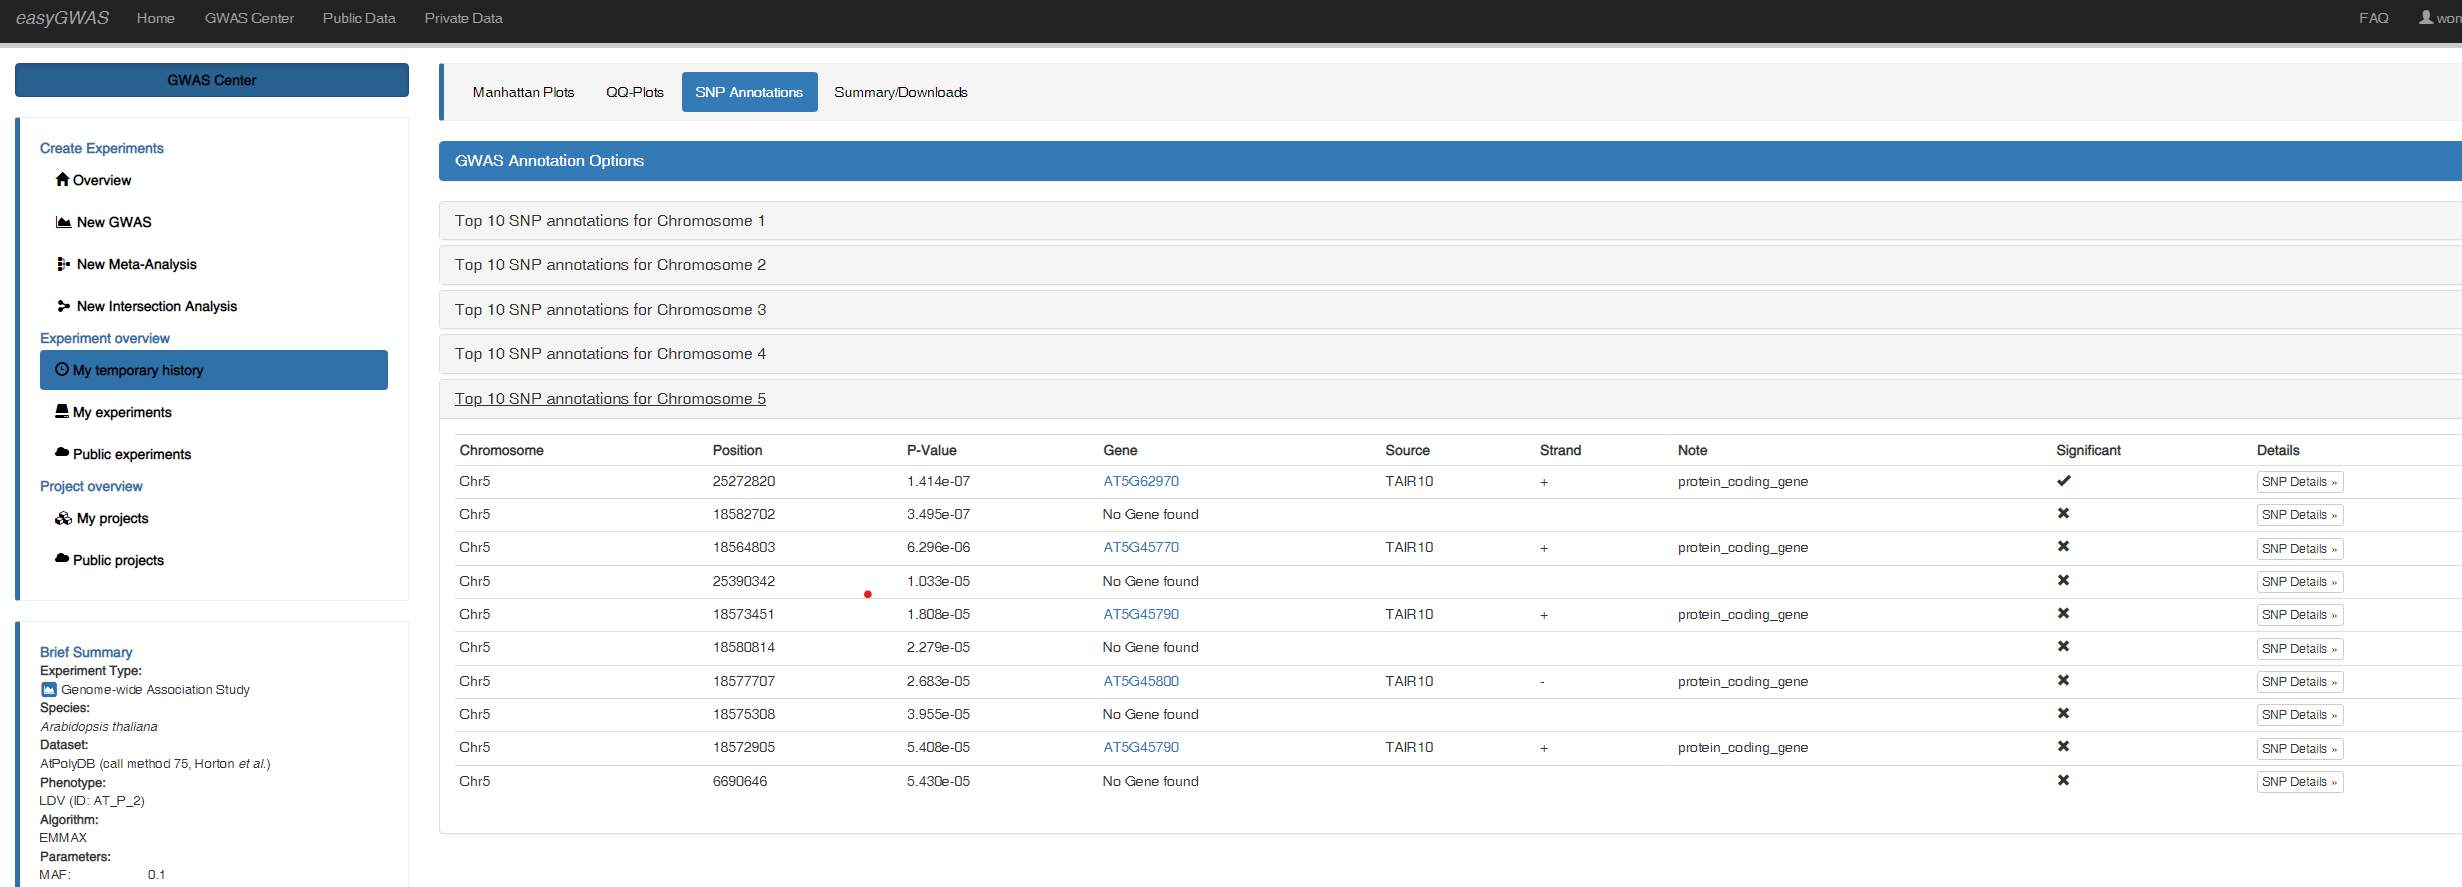Click the My projects icon
This screenshot has height=887, width=2462.
click(x=63, y=518)
